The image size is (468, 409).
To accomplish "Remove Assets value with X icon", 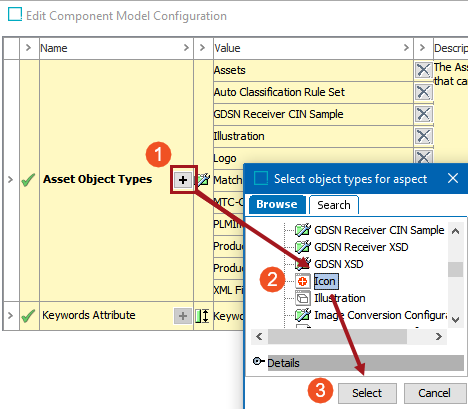I will point(423,70).
